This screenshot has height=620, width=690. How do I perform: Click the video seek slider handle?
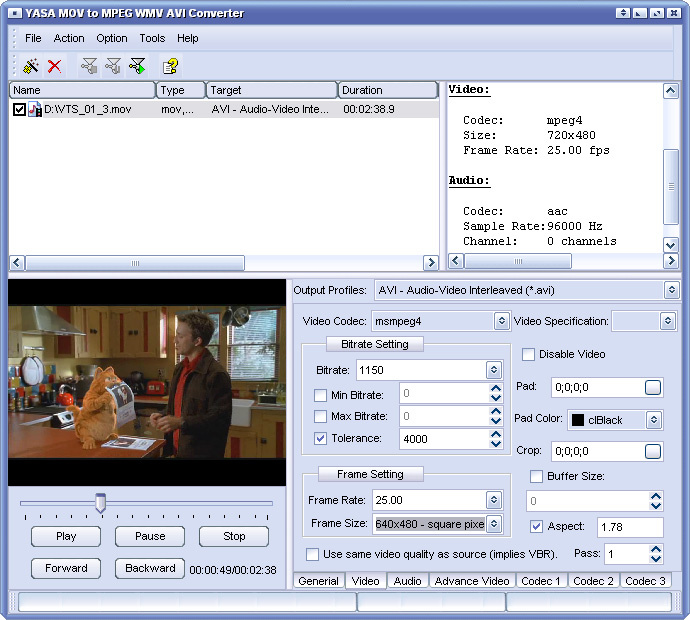[100, 503]
